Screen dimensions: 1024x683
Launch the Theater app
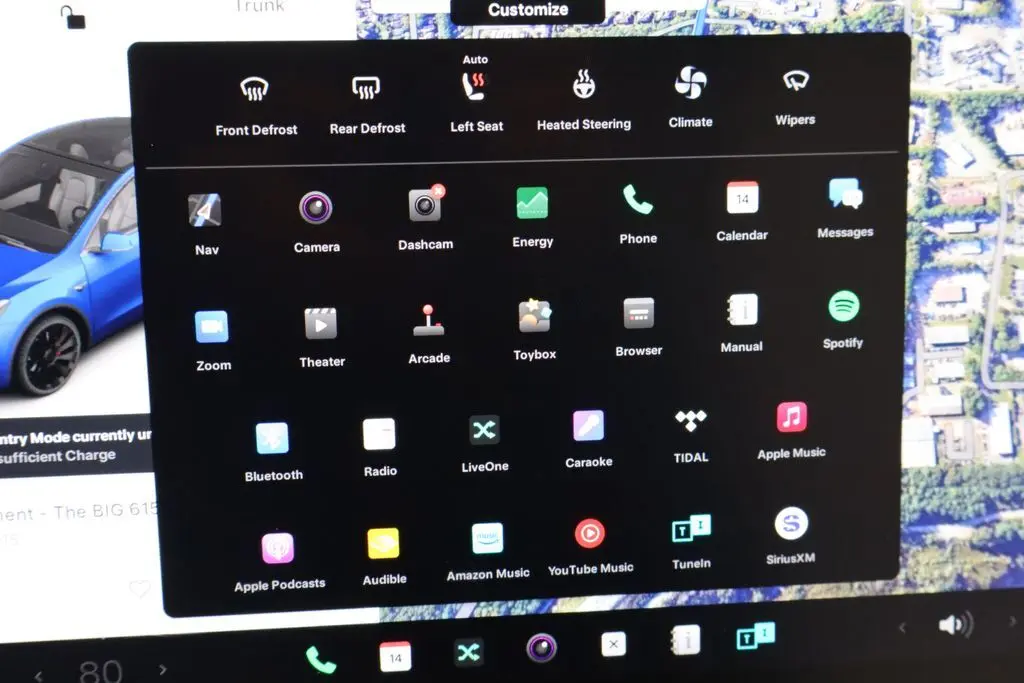point(321,338)
